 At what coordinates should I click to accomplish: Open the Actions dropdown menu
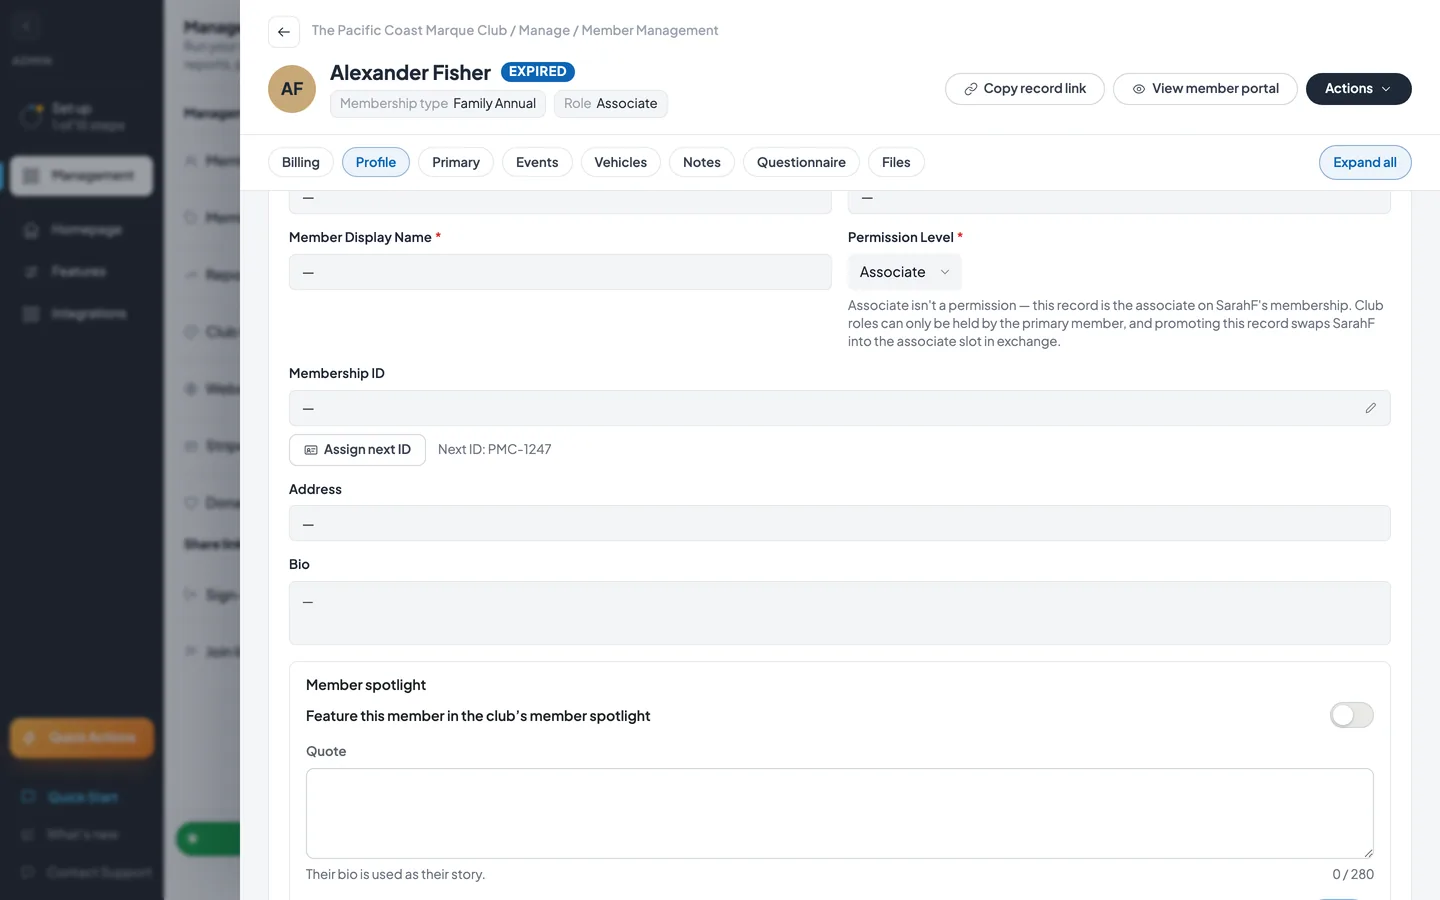tap(1358, 89)
